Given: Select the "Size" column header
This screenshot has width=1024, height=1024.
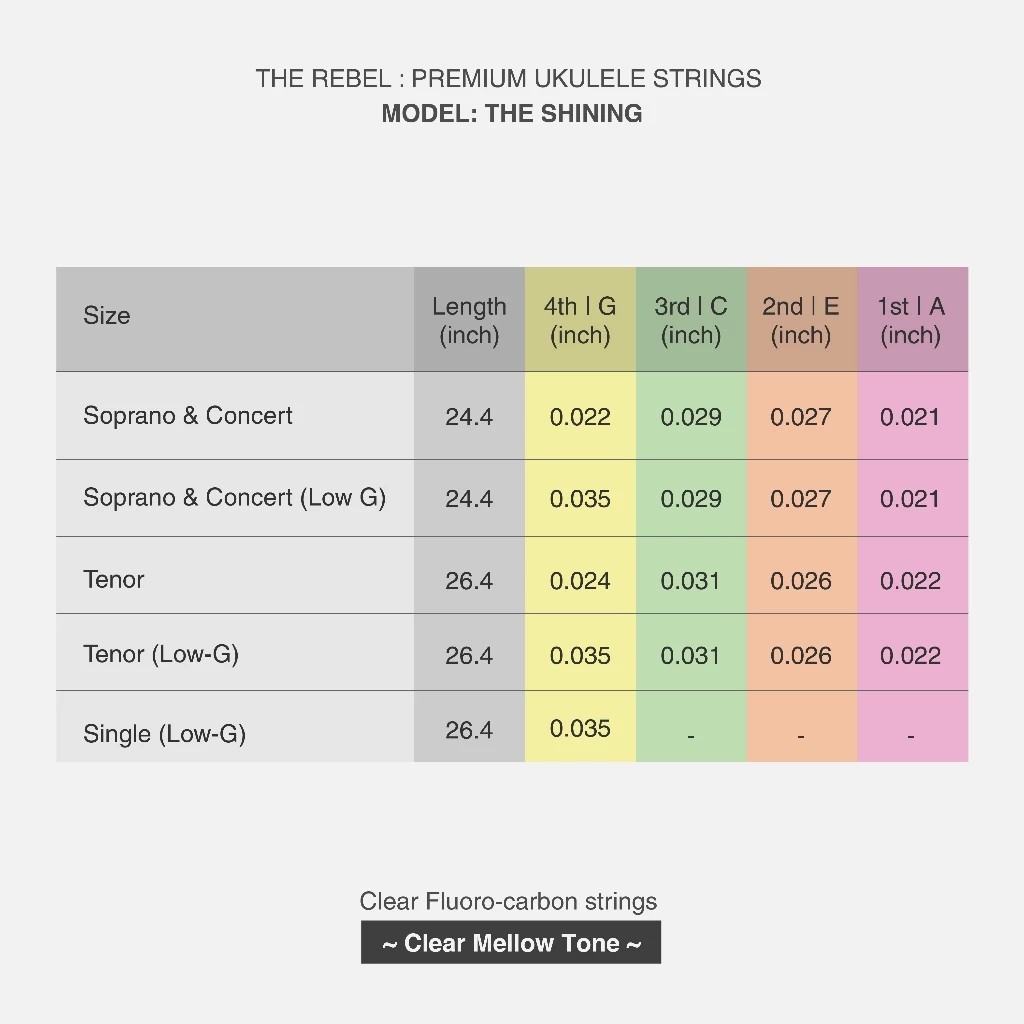Looking at the screenshot, I should coord(107,316).
